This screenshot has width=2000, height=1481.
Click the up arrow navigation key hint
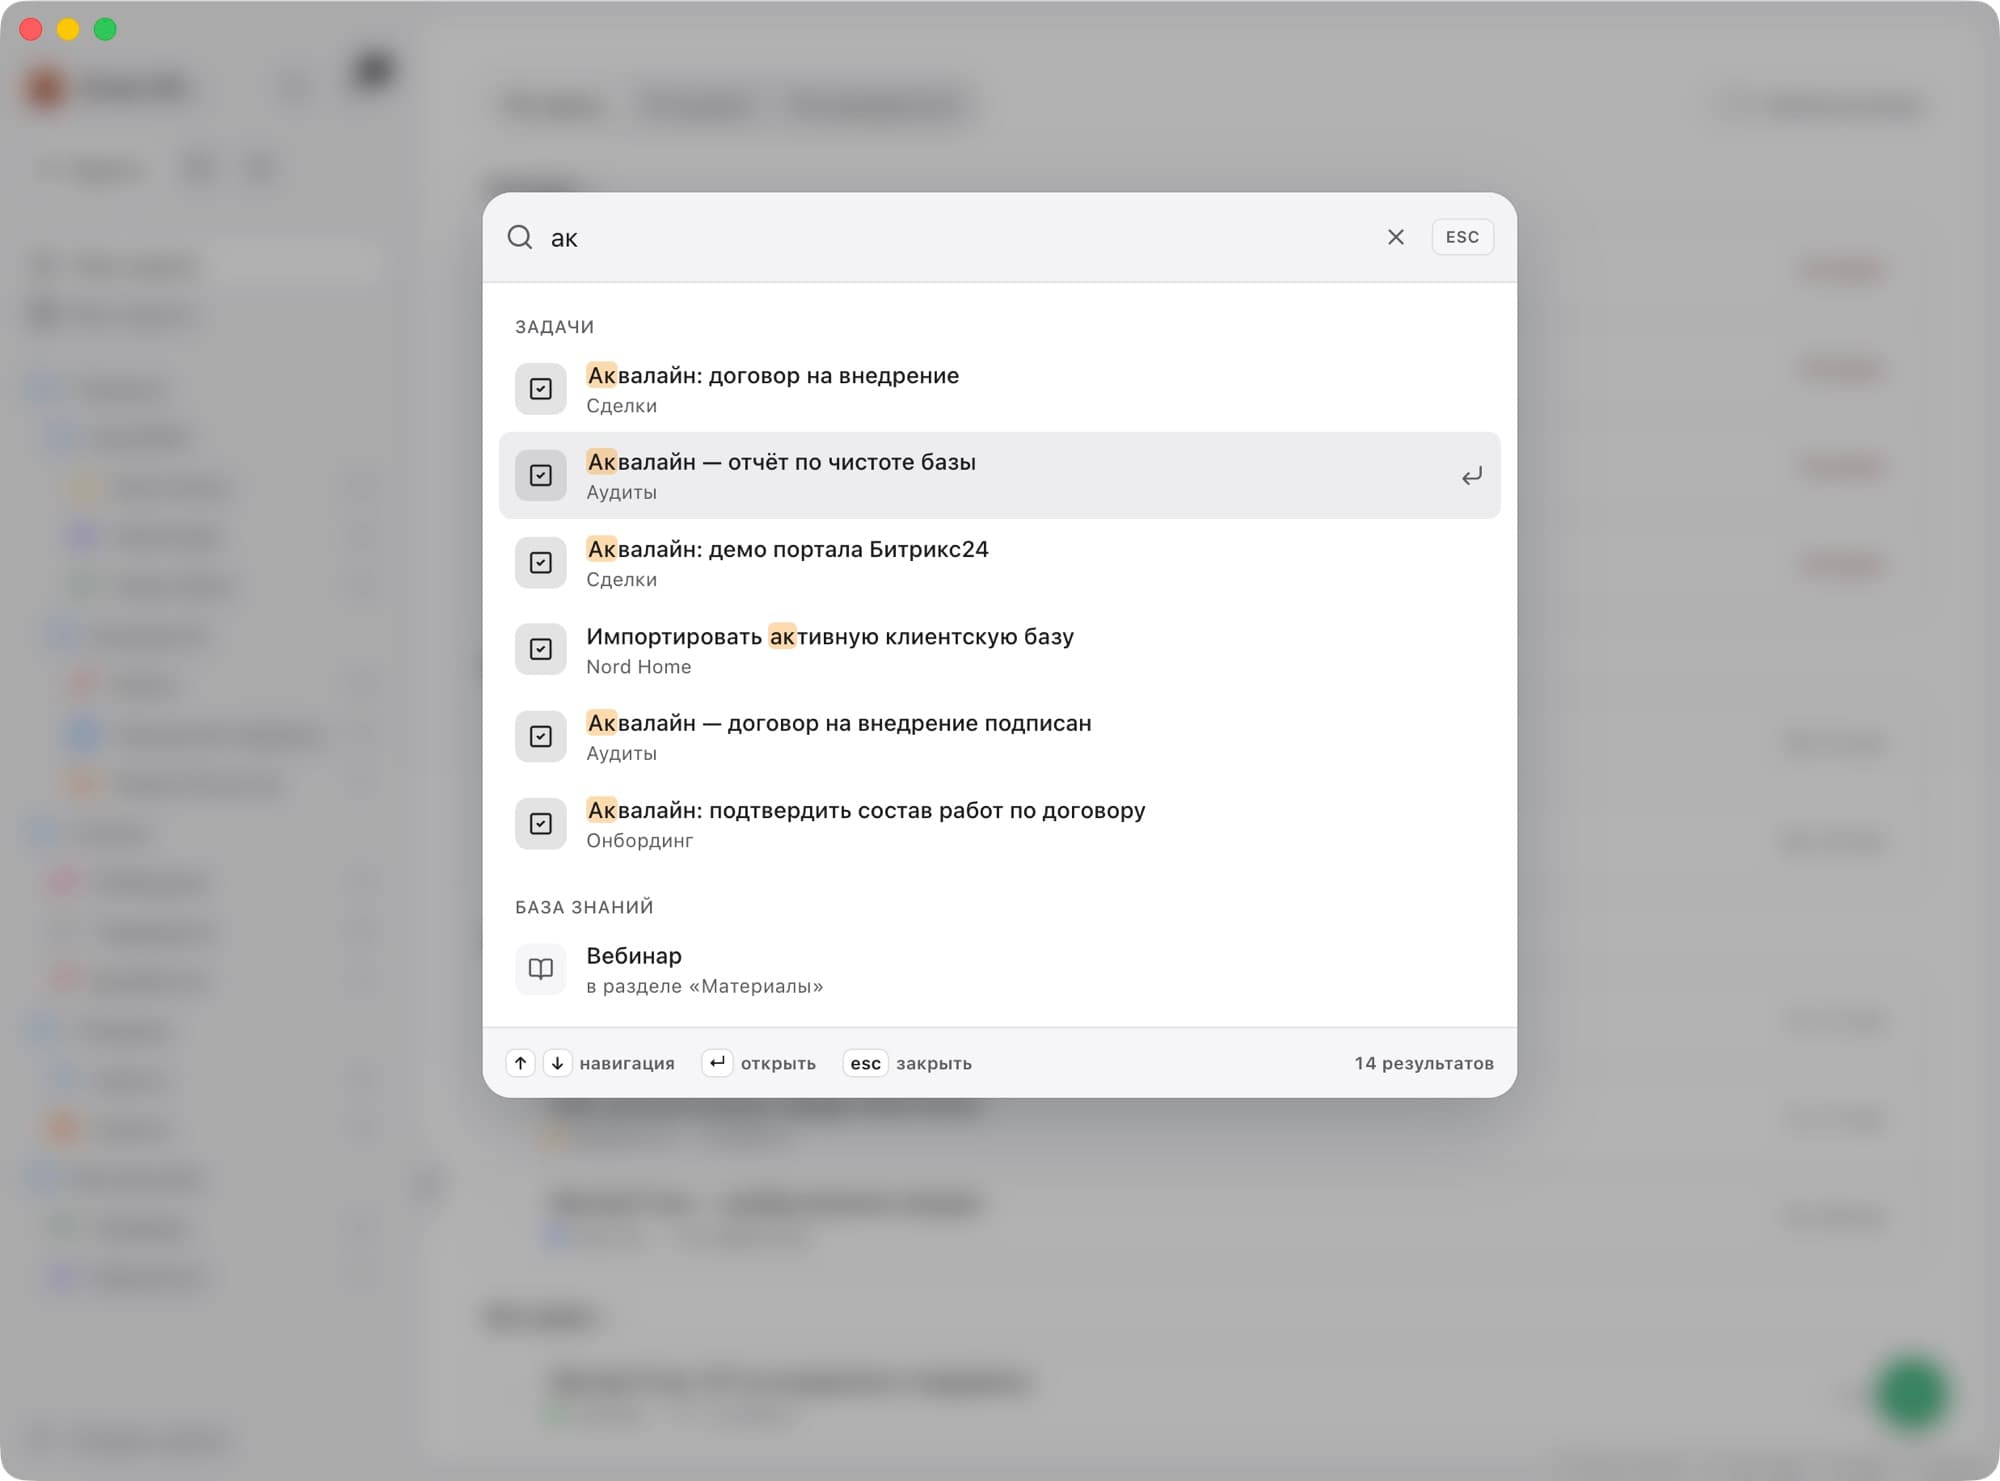(521, 1063)
